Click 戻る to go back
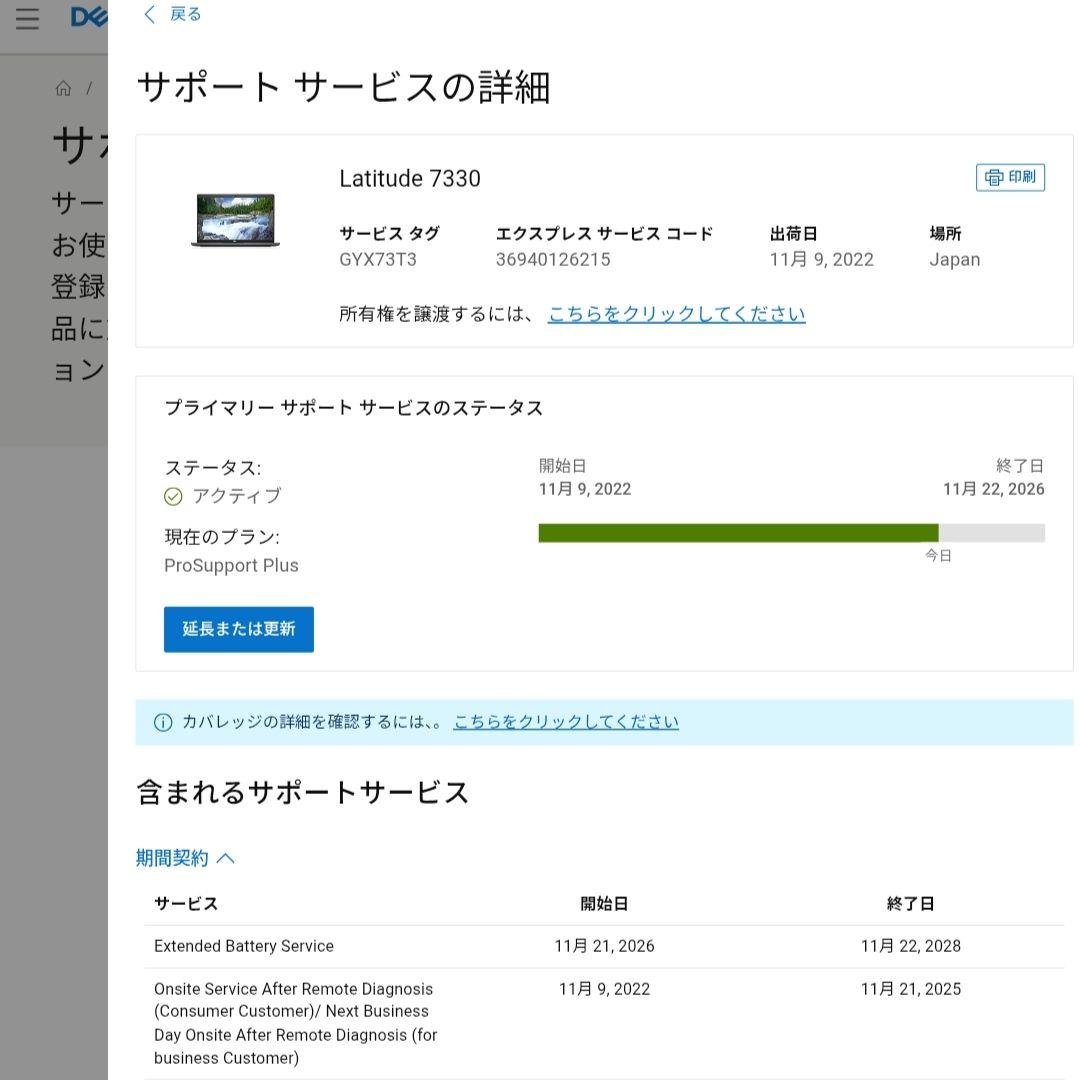 pos(185,14)
